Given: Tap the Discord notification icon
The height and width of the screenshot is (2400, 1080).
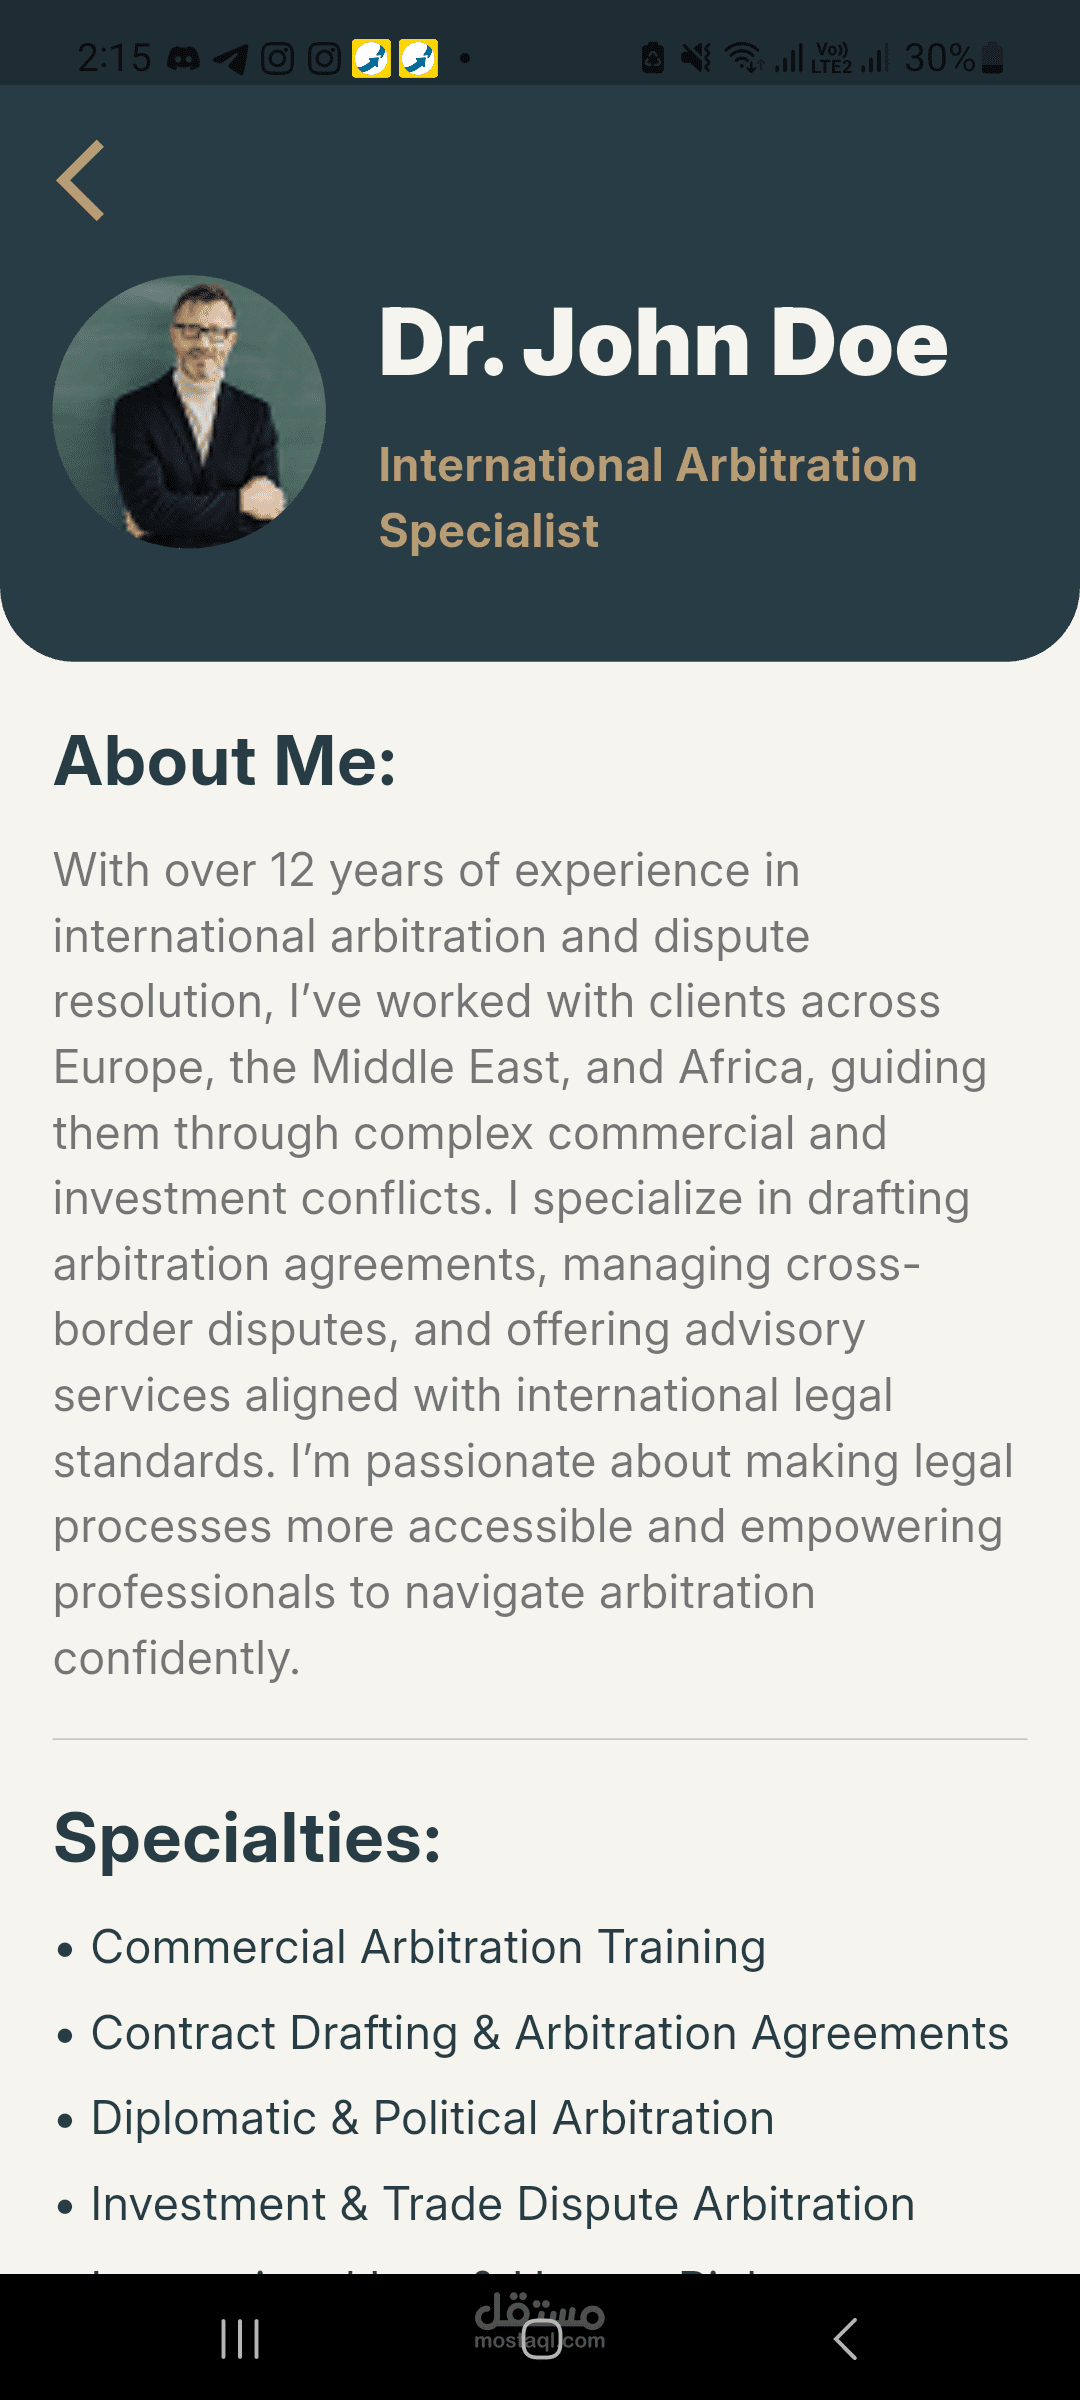Looking at the screenshot, I should (183, 59).
